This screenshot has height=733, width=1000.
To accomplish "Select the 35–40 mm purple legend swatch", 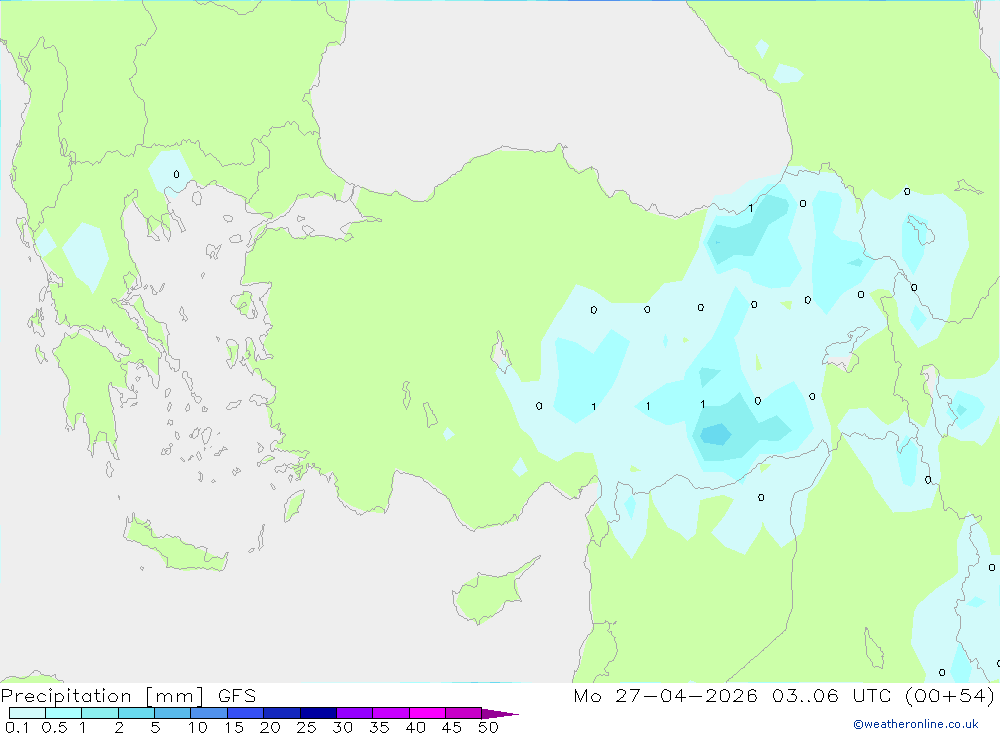I will tap(391, 713).
